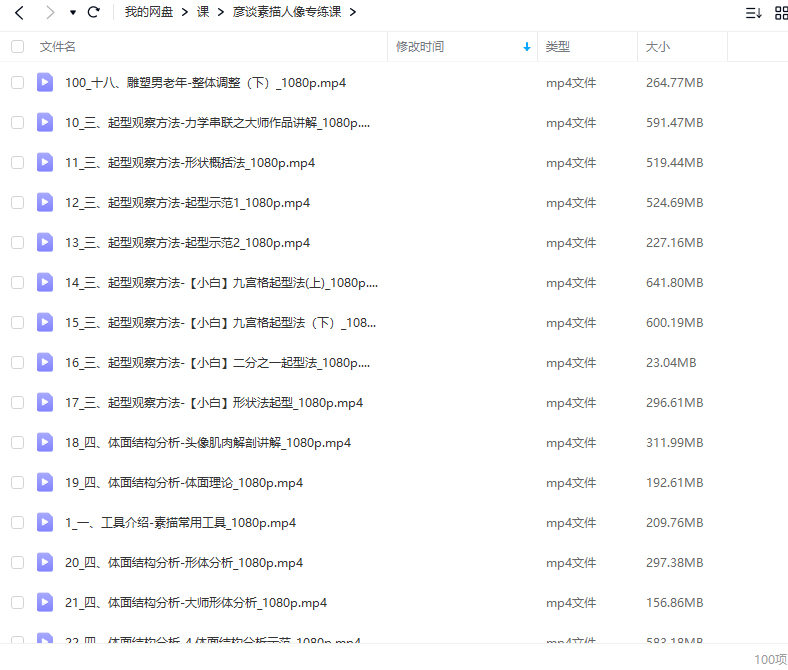Expand the chevron after 彦谈素描人像专练课
Screen dimensions: 788x670
click(x=353, y=13)
